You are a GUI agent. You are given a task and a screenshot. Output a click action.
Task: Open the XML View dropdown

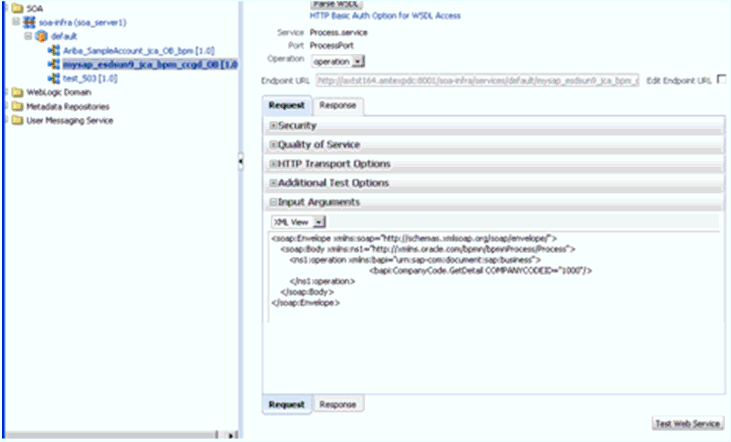[x=319, y=222]
